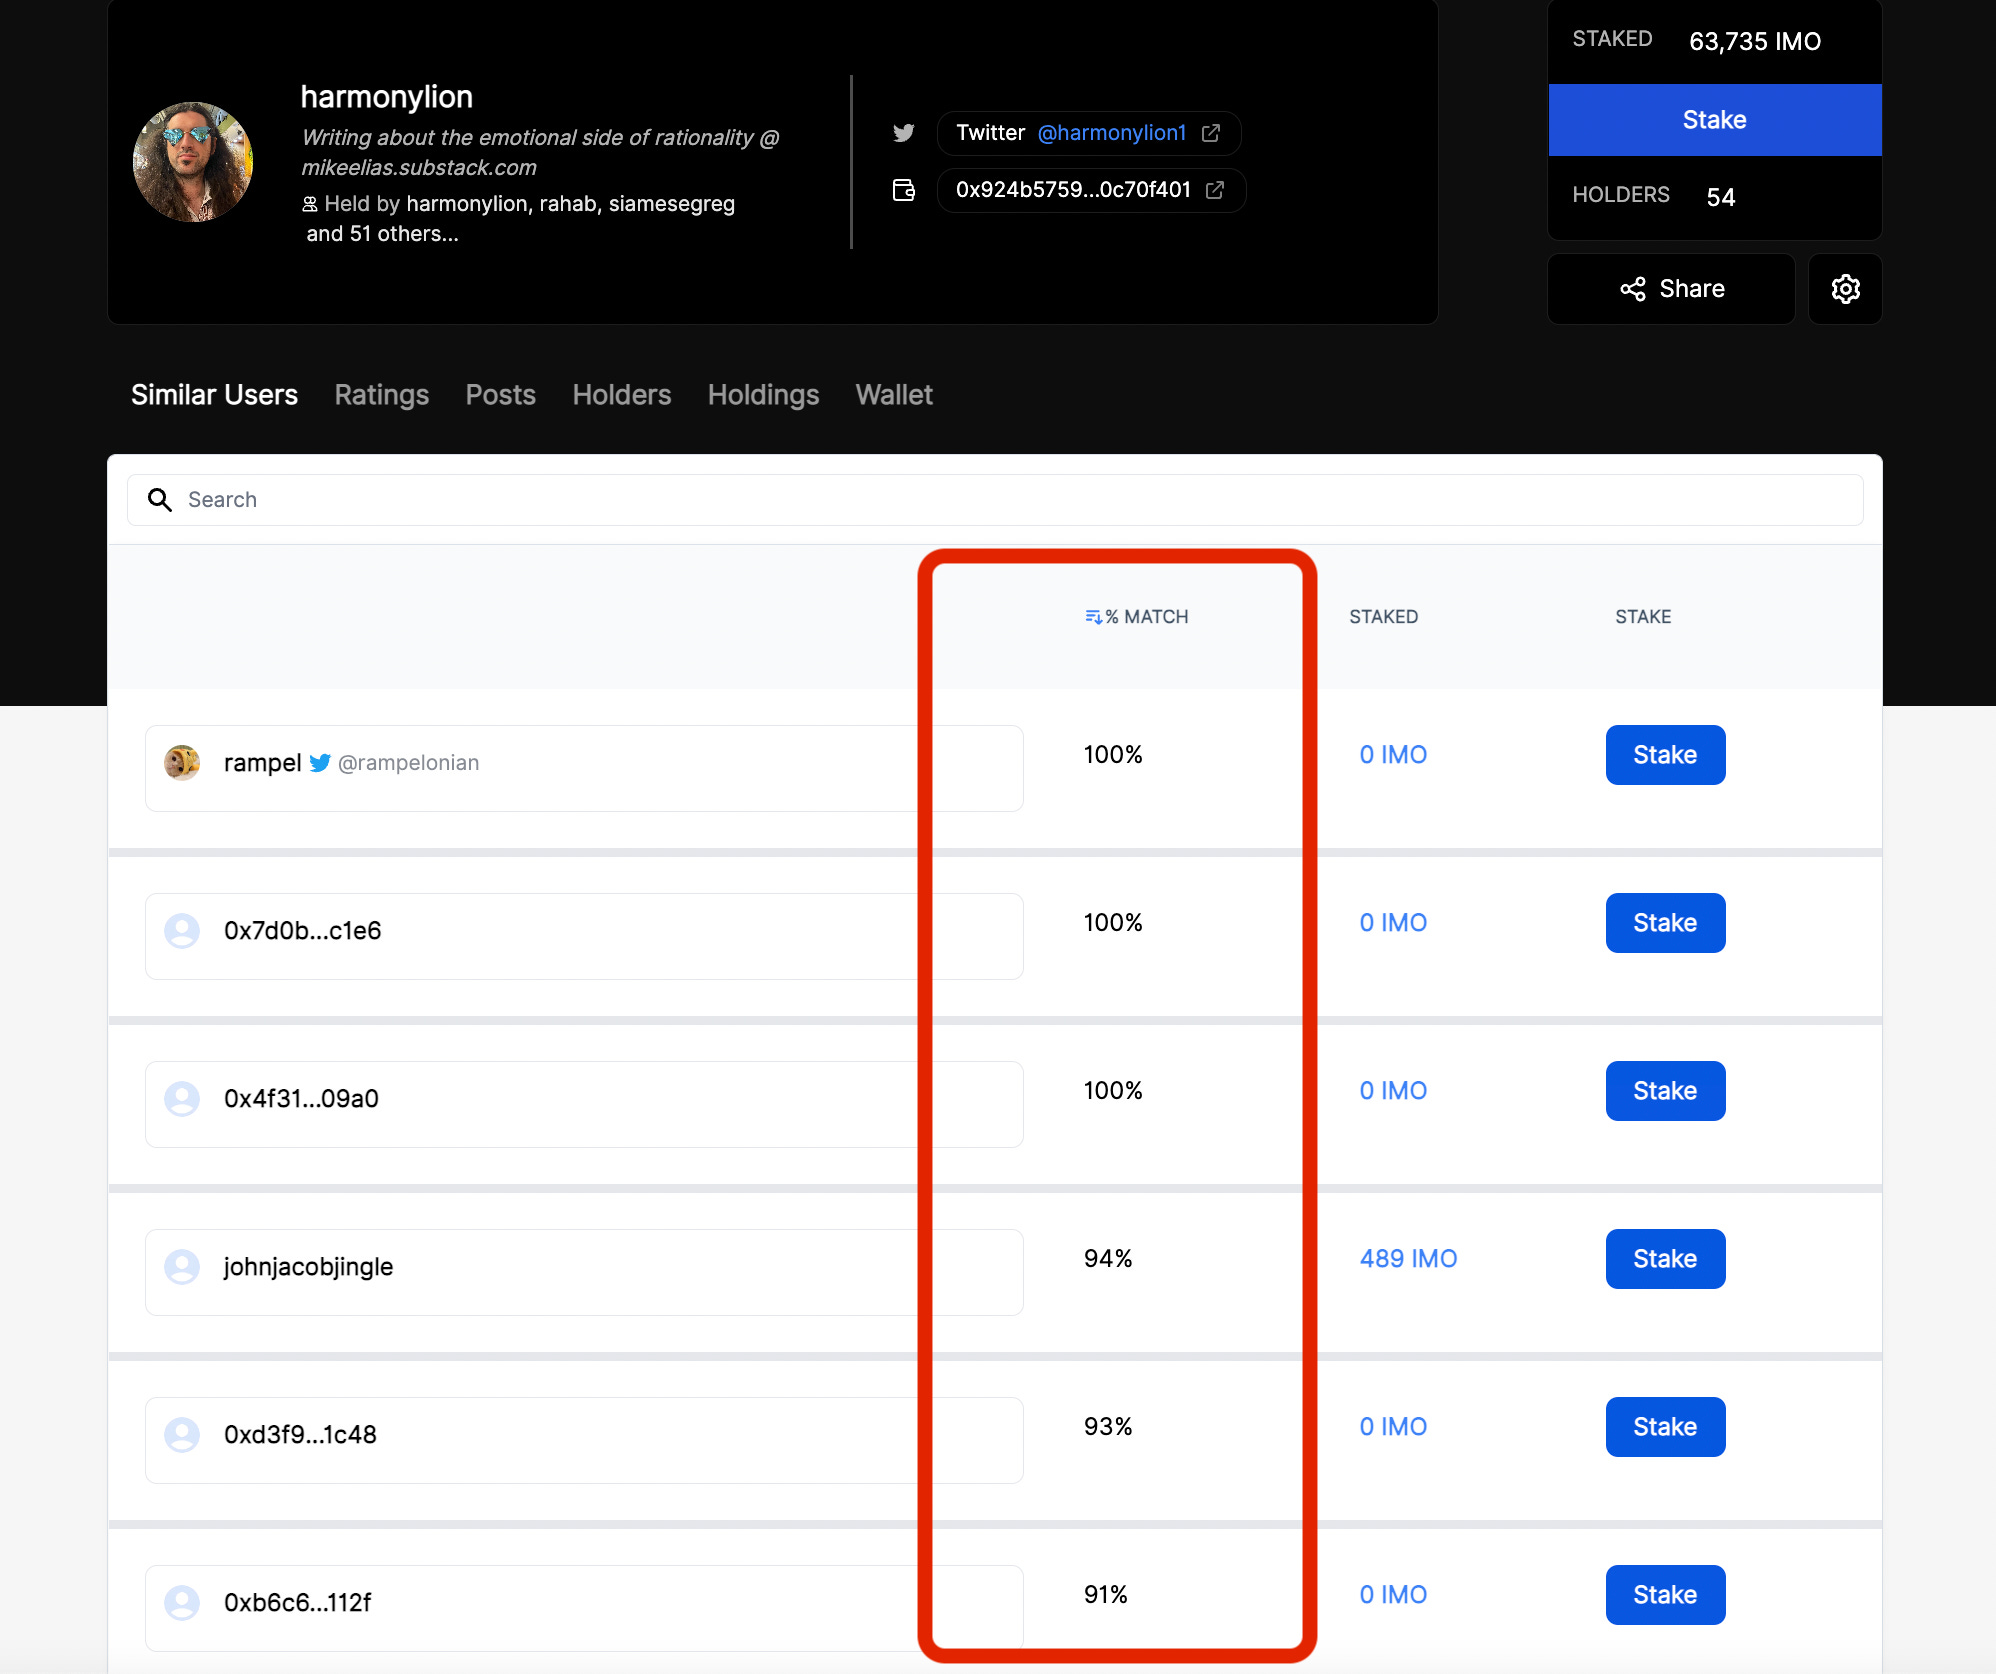Click the avatar icon for johnjacobjingle
The width and height of the screenshot is (1996, 1674).
click(x=182, y=1266)
